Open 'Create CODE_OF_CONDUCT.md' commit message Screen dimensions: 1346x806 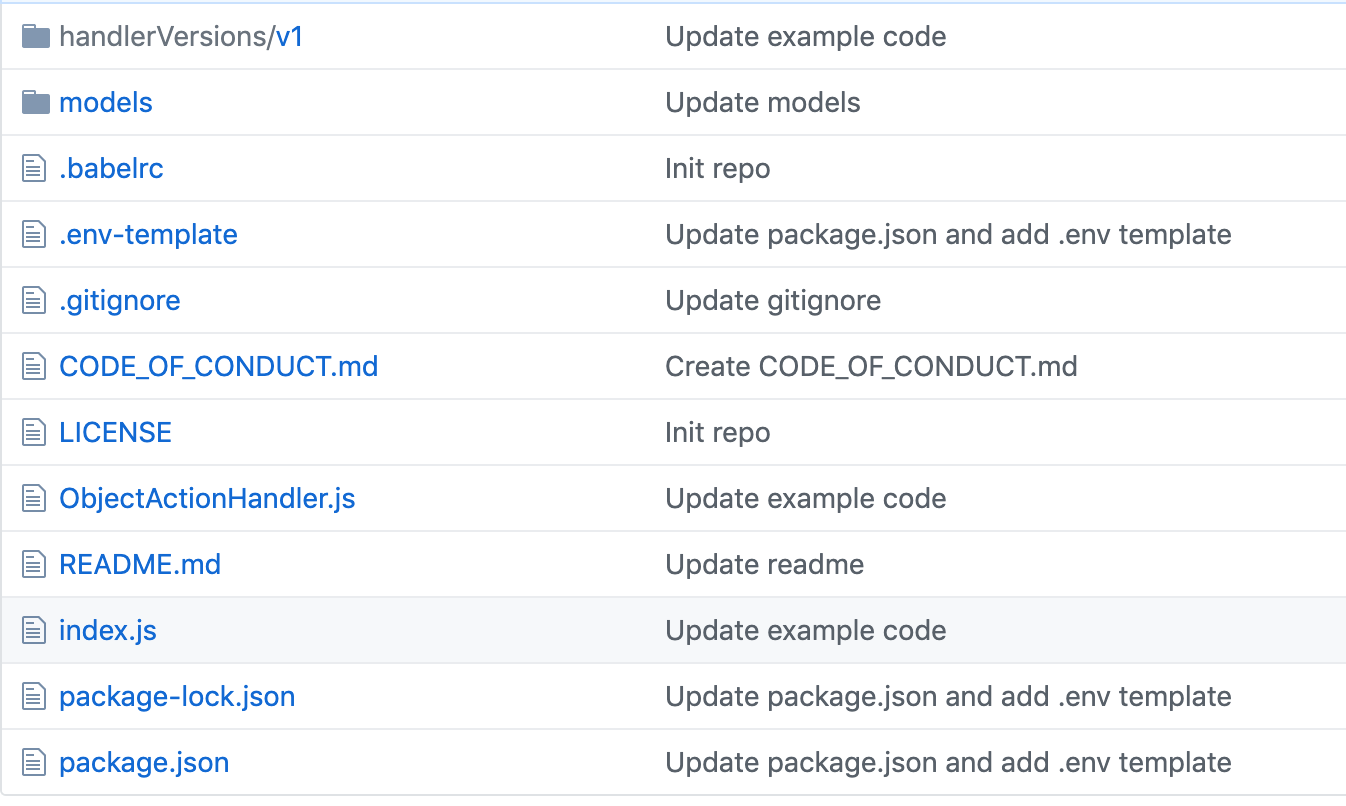click(871, 366)
